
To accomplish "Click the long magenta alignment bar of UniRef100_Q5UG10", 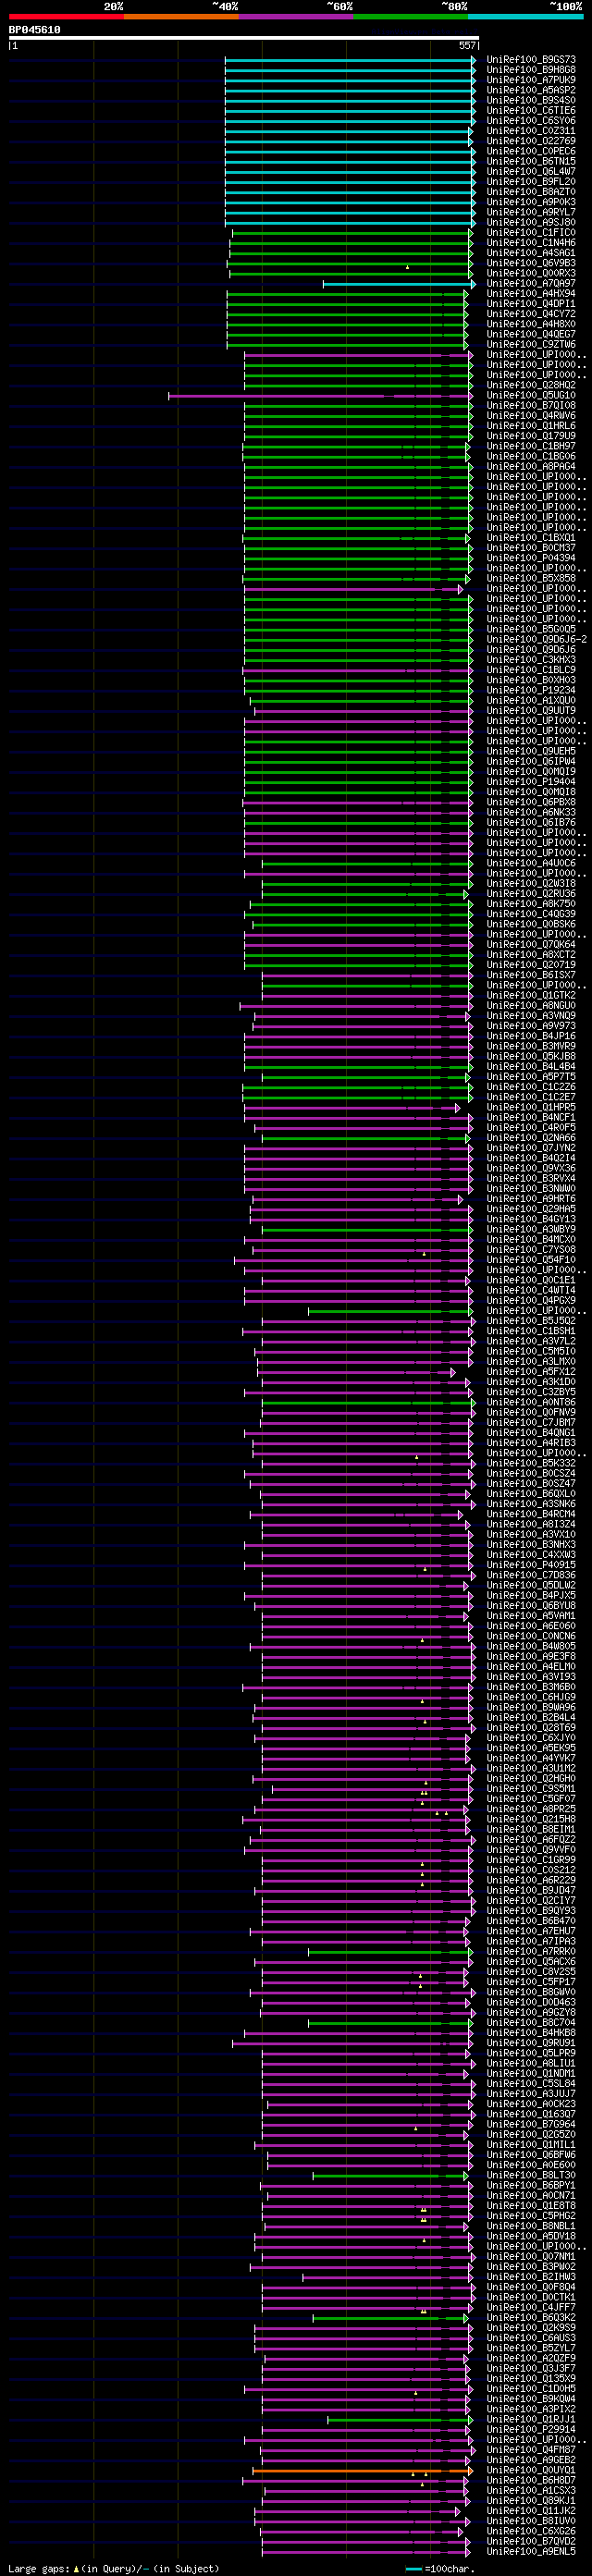I will [321, 396].
